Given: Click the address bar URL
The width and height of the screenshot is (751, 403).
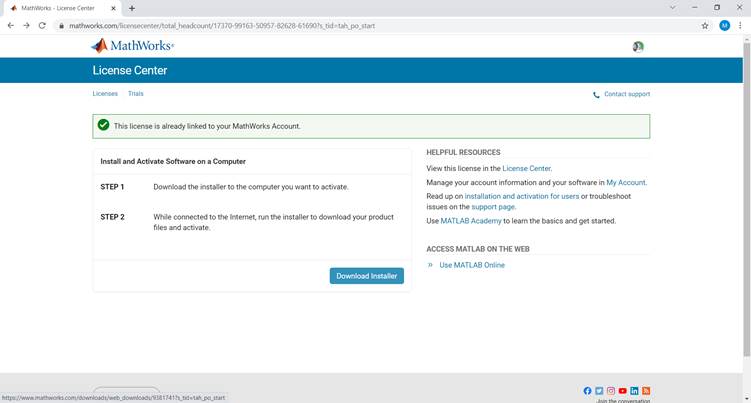Looking at the screenshot, I should pos(222,26).
